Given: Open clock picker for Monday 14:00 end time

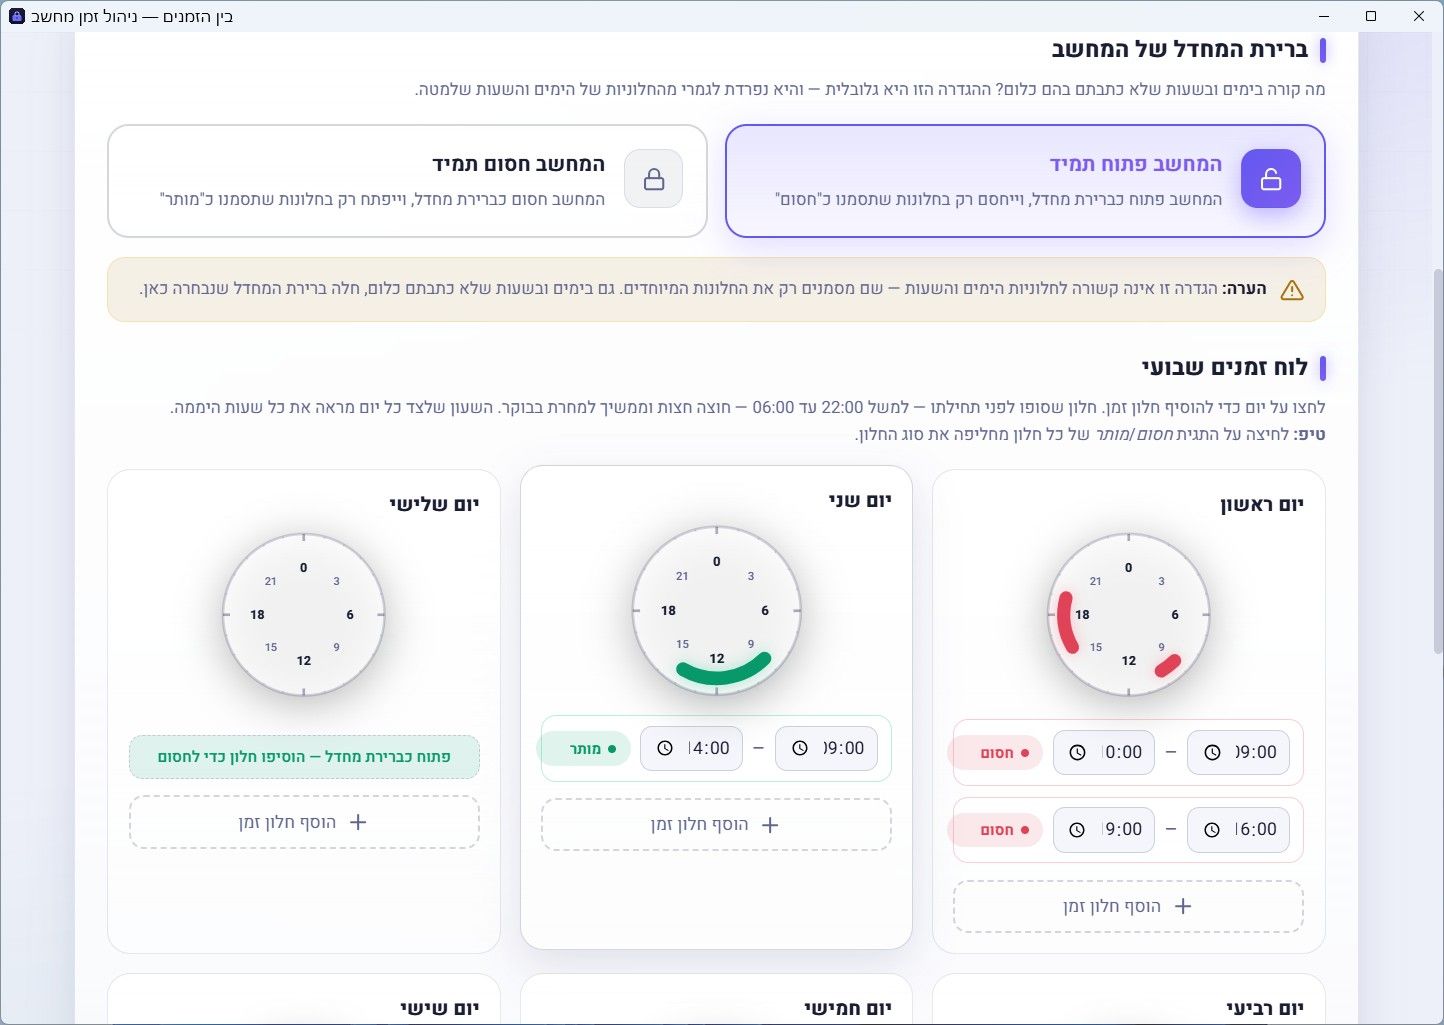Looking at the screenshot, I should (664, 748).
